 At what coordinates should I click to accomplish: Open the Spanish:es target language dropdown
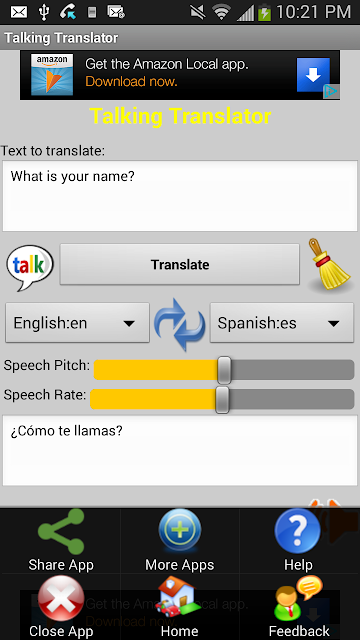pos(282,323)
